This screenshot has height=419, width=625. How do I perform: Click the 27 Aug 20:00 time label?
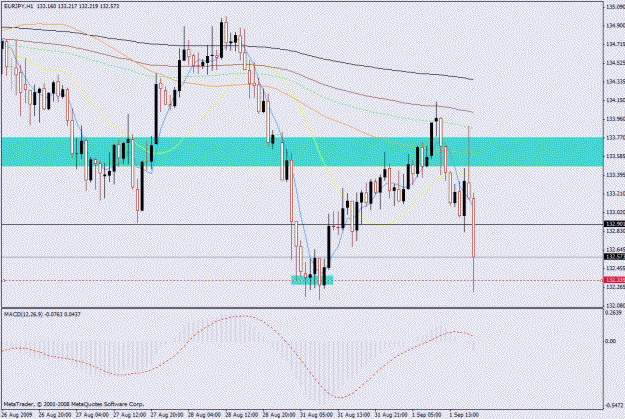[167, 415]
